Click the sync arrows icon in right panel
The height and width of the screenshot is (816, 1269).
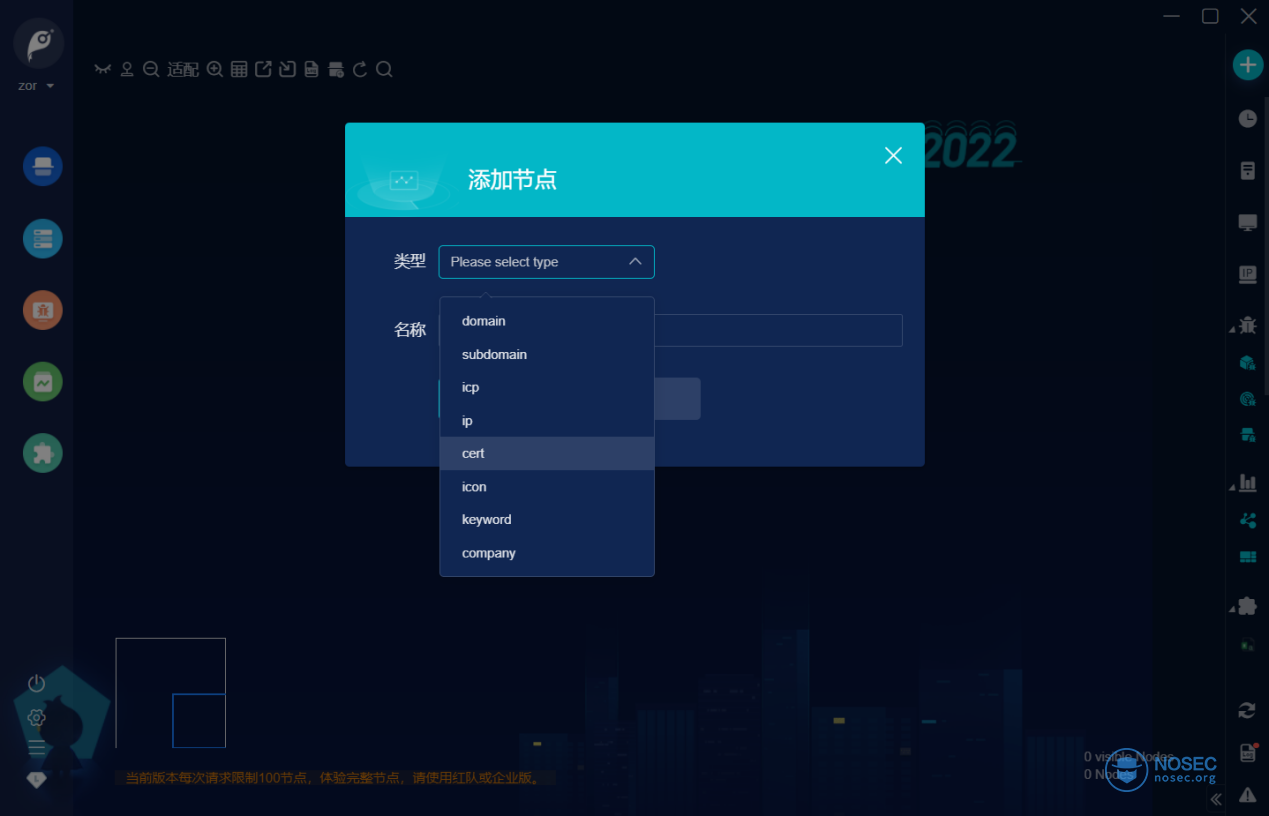pos(1247,710)
